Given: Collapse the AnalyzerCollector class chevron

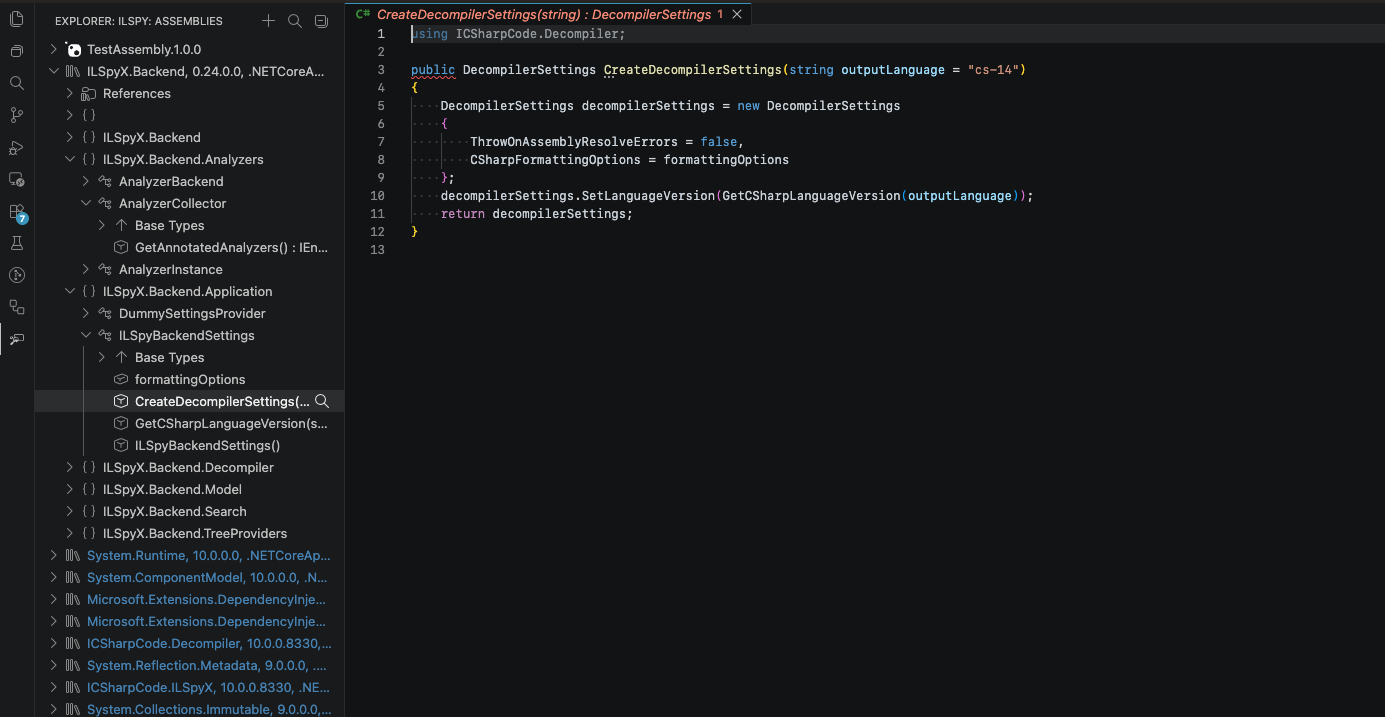Looking at the screenshot, I should click(86, 203).
